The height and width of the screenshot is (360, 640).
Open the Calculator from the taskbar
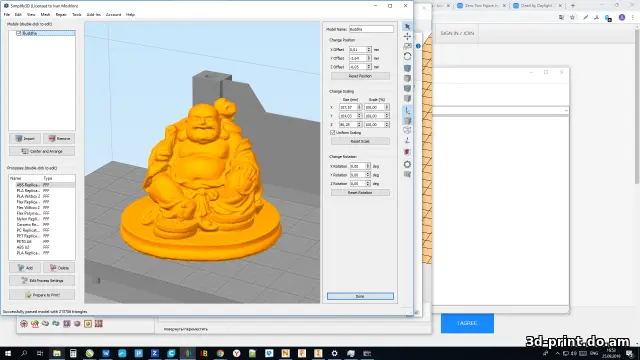pos(73,353)
